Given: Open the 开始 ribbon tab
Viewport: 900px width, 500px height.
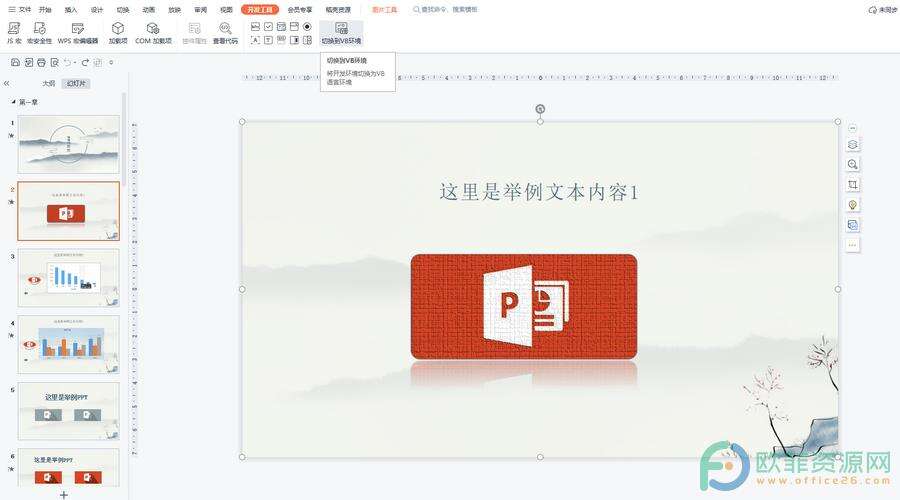Looking at the screenshot, I should pos(45,10).
